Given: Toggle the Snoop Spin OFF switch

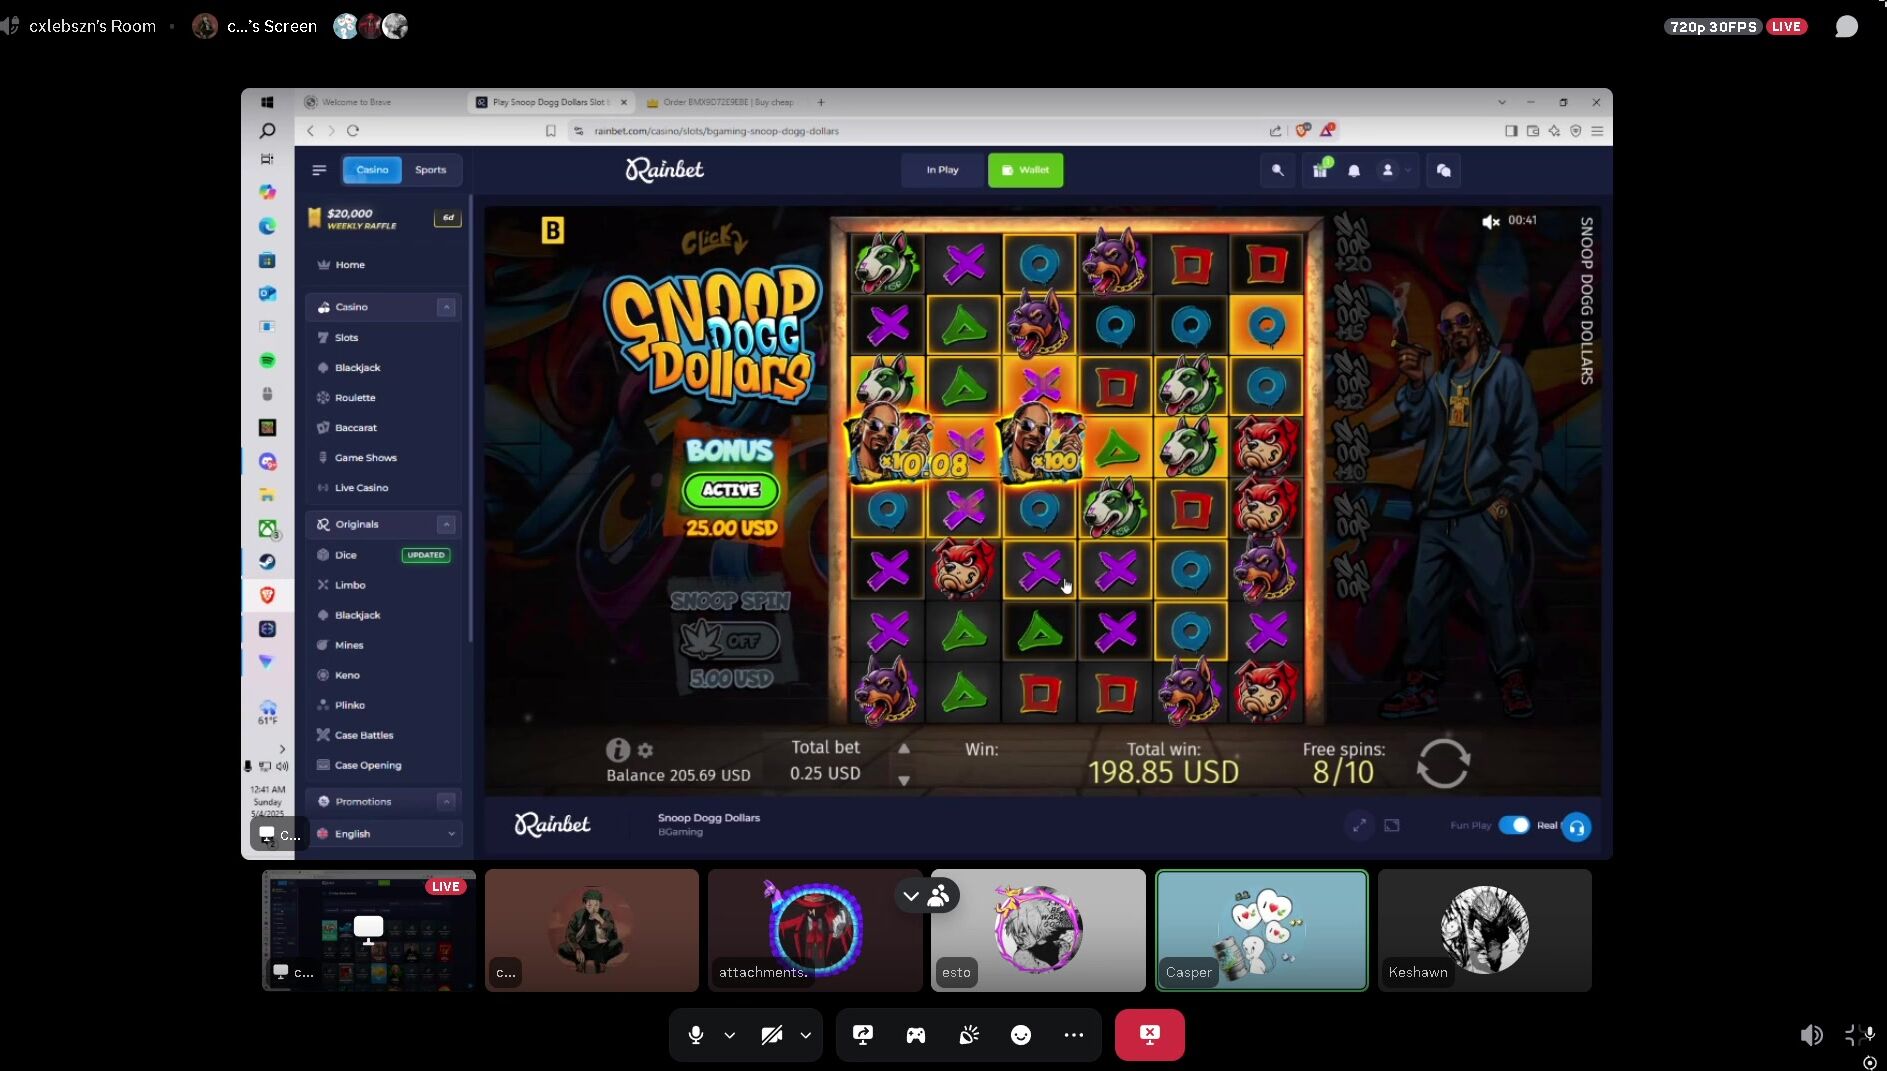Looking at the screenshot, I should point(730,640).
